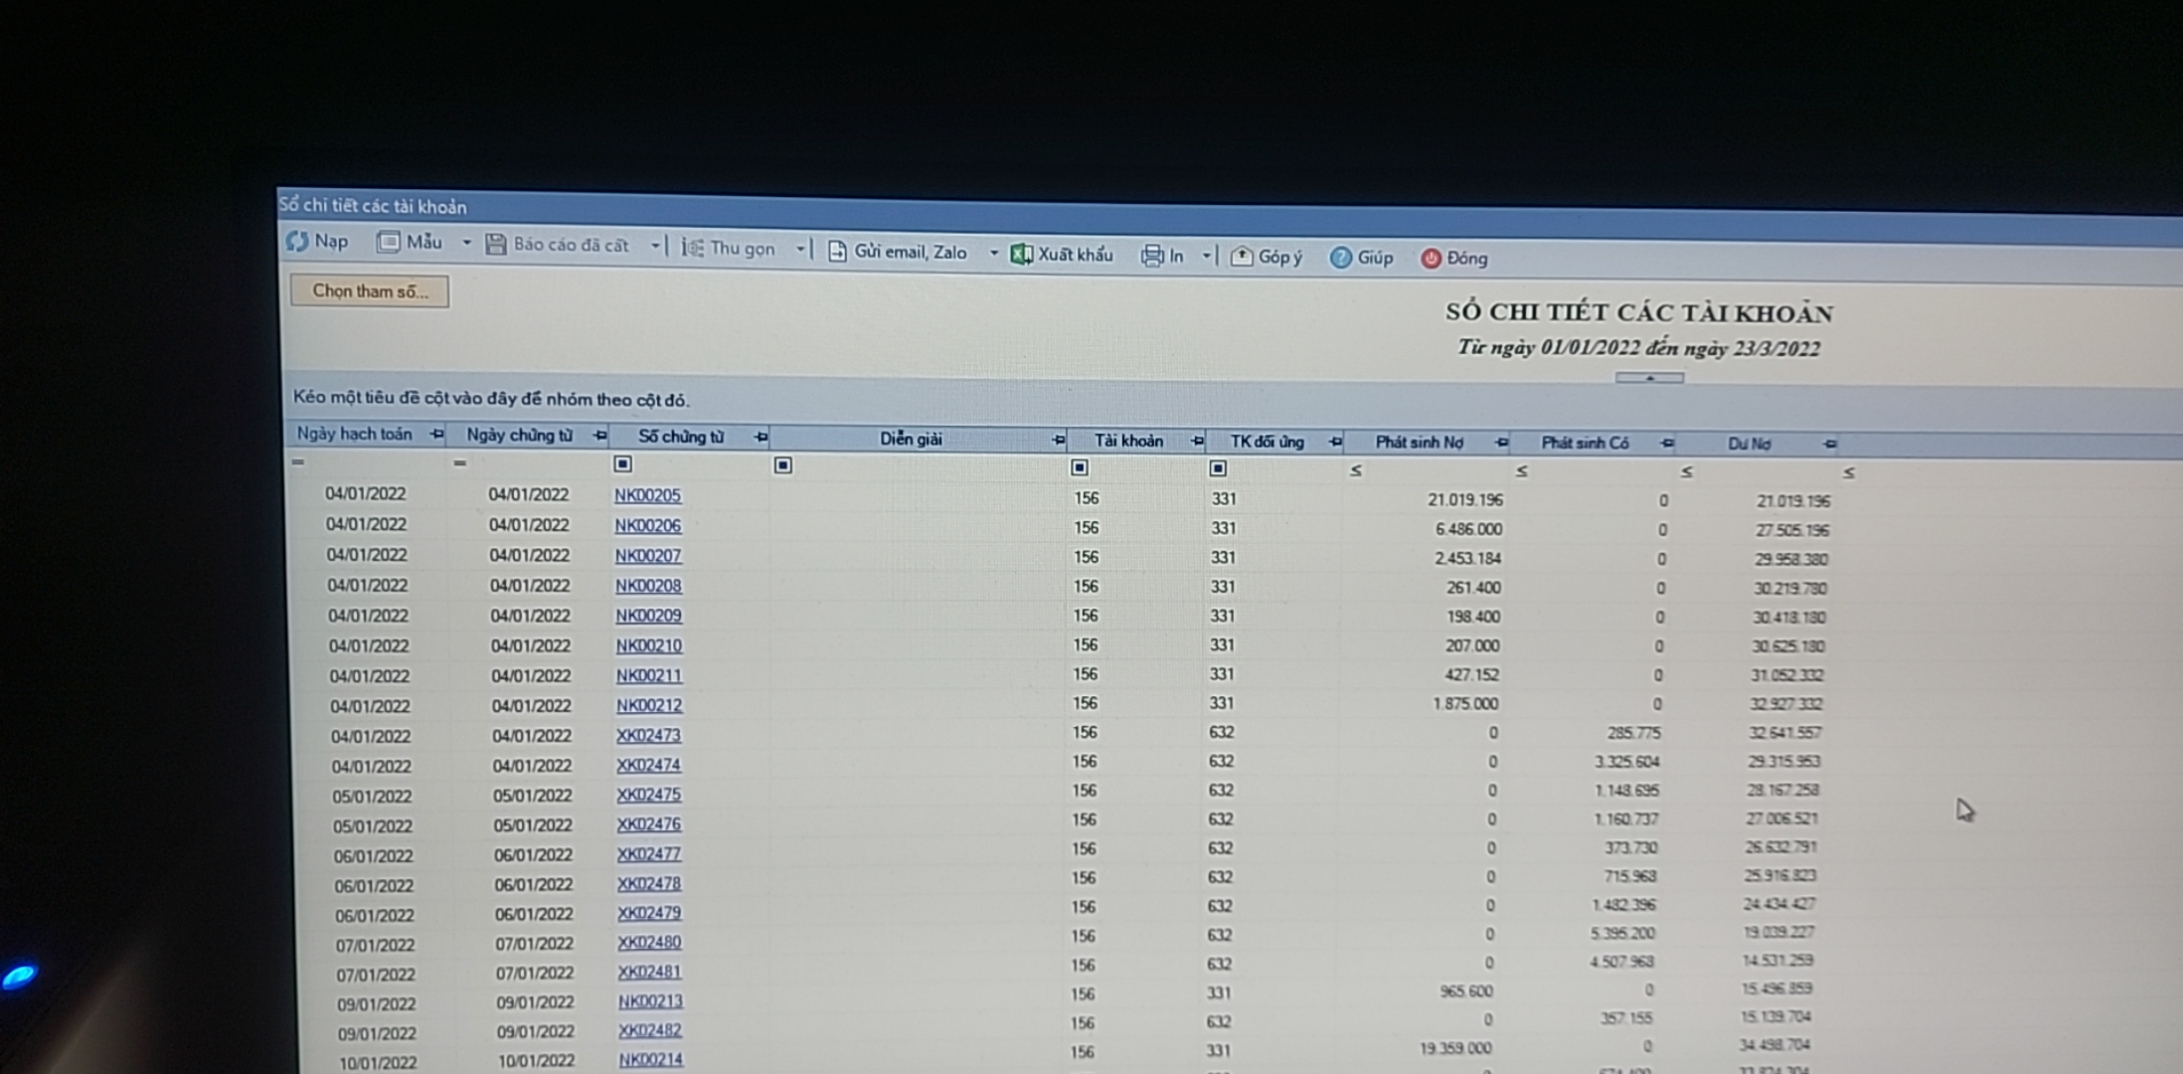Open voucher NK00212 link
This screenshot has height=1074, width=2183.
pos(649,705)
